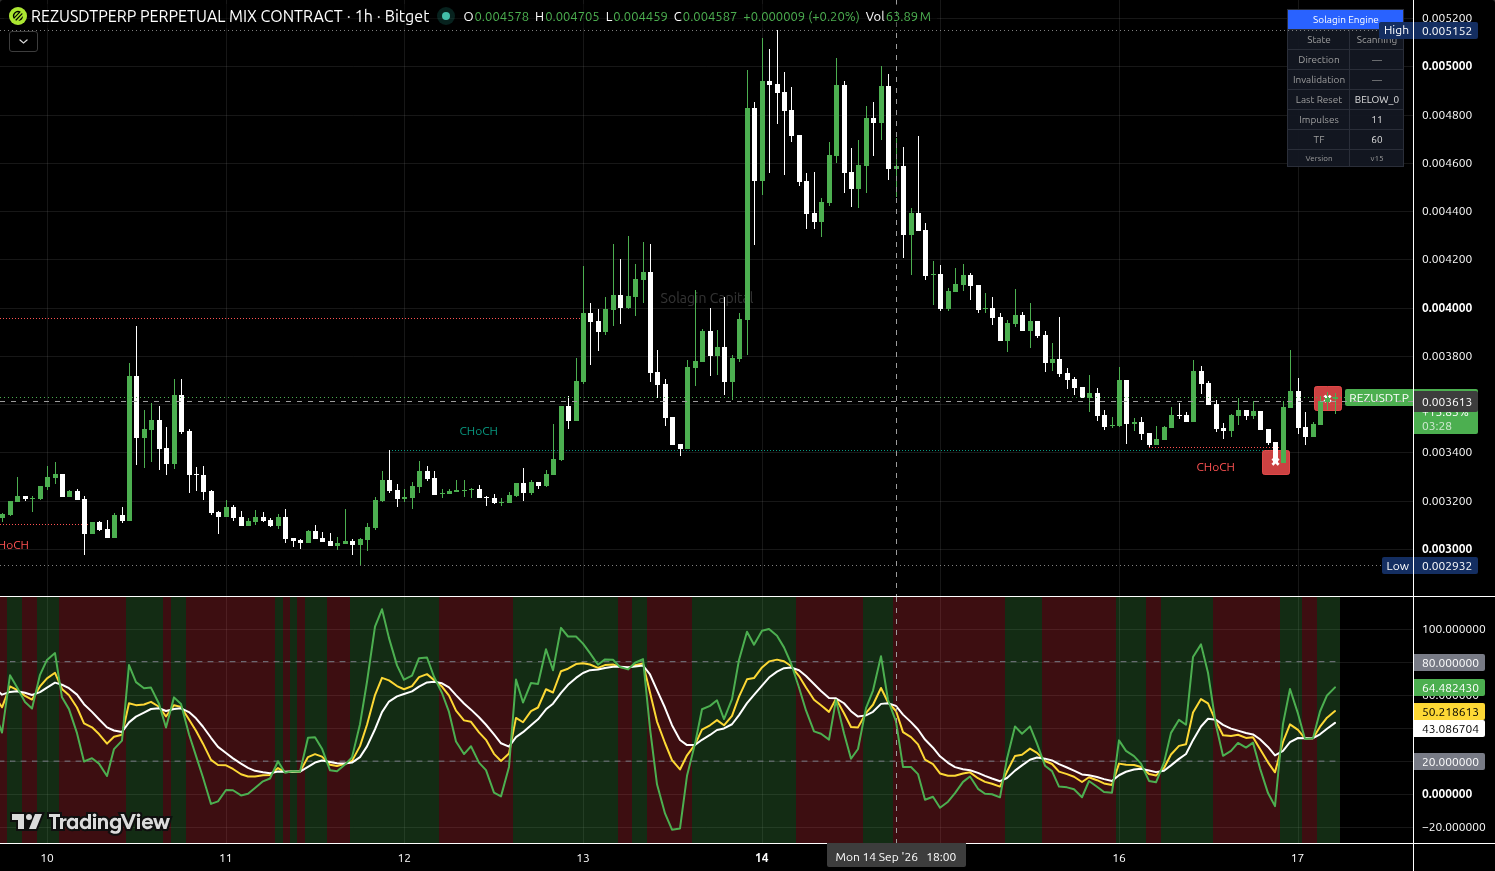Click the red signal marker on the latest candle

(x=1327, y=398)
